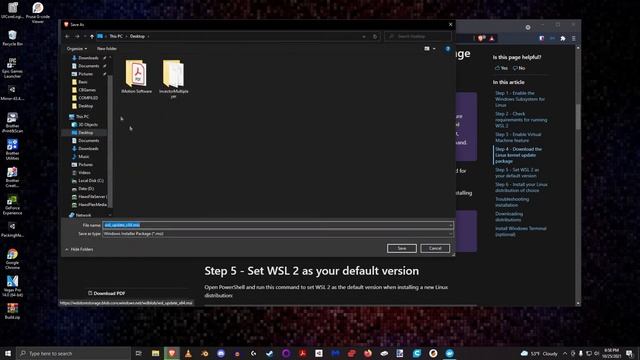This screenshot has height=360, width=640.
Task: Click Download PDF link in browser
Action: point(107,293)
